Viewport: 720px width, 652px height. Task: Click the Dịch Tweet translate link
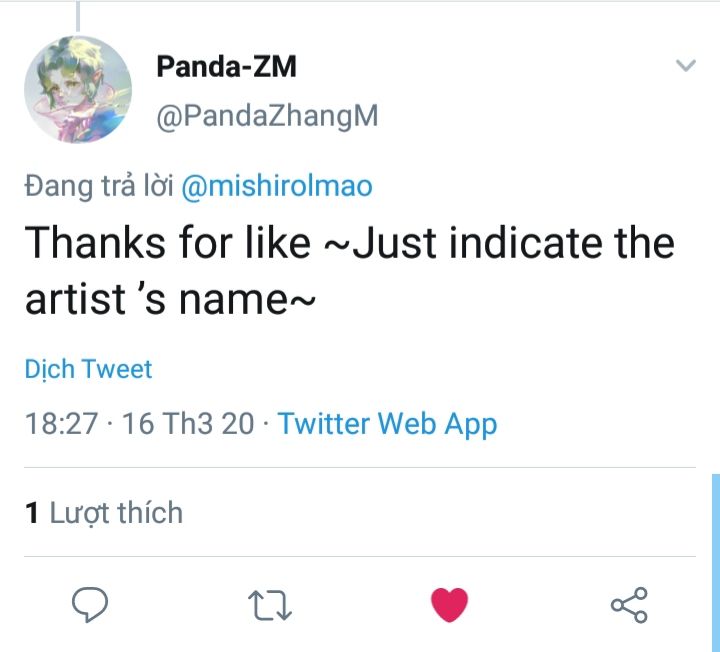coord(88,369)
